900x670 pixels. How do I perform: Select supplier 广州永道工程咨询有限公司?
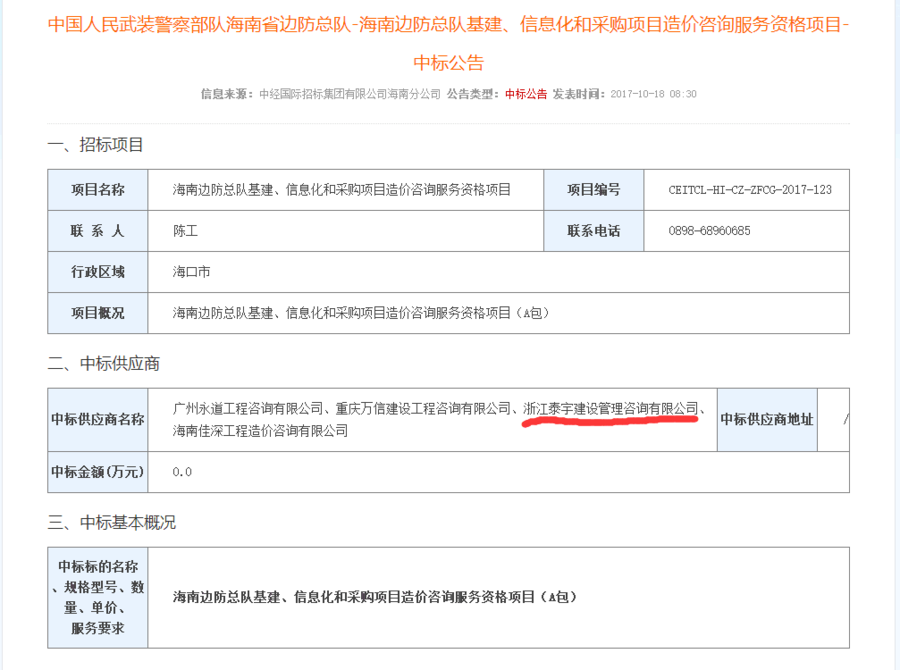(248, 408)
